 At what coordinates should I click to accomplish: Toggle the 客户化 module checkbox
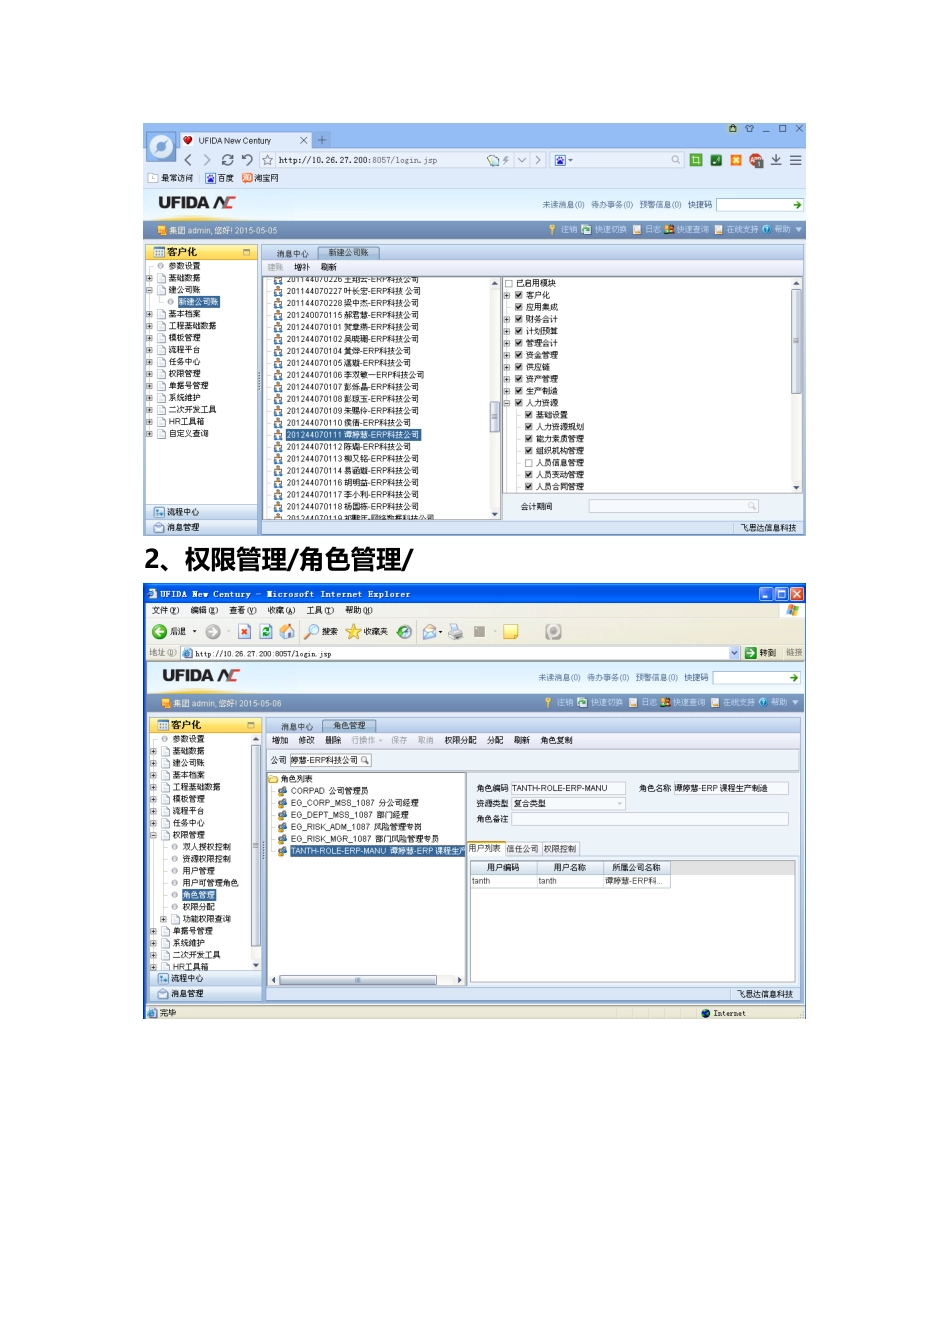pos(519,296)
